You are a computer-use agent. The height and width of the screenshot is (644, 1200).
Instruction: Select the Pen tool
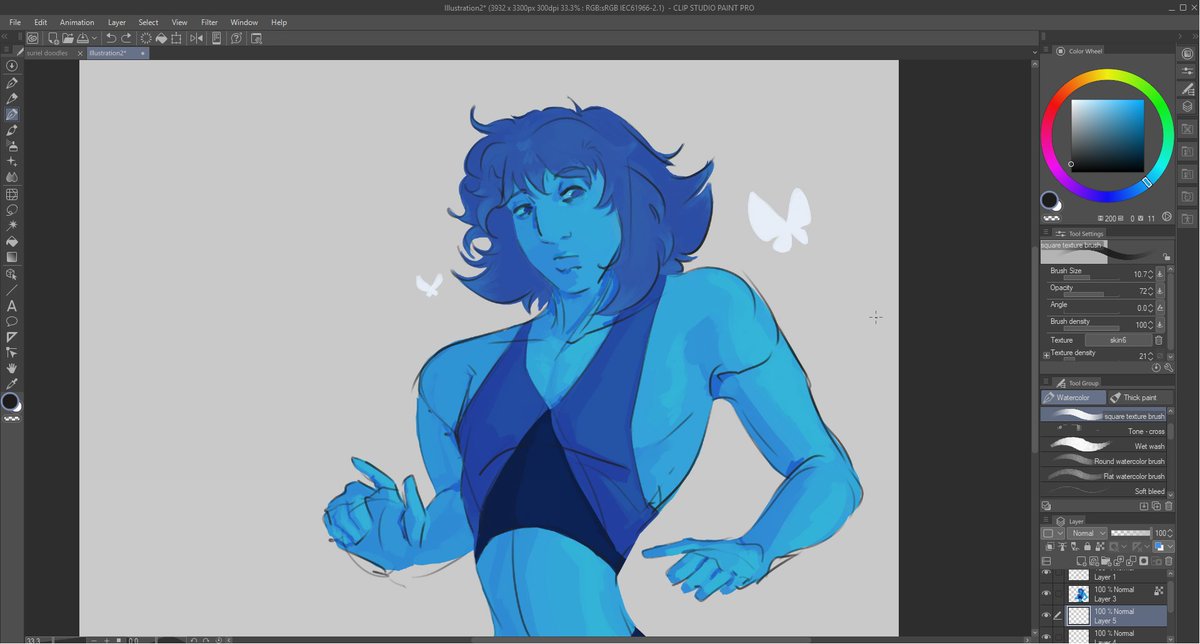(x=12, y=82)
